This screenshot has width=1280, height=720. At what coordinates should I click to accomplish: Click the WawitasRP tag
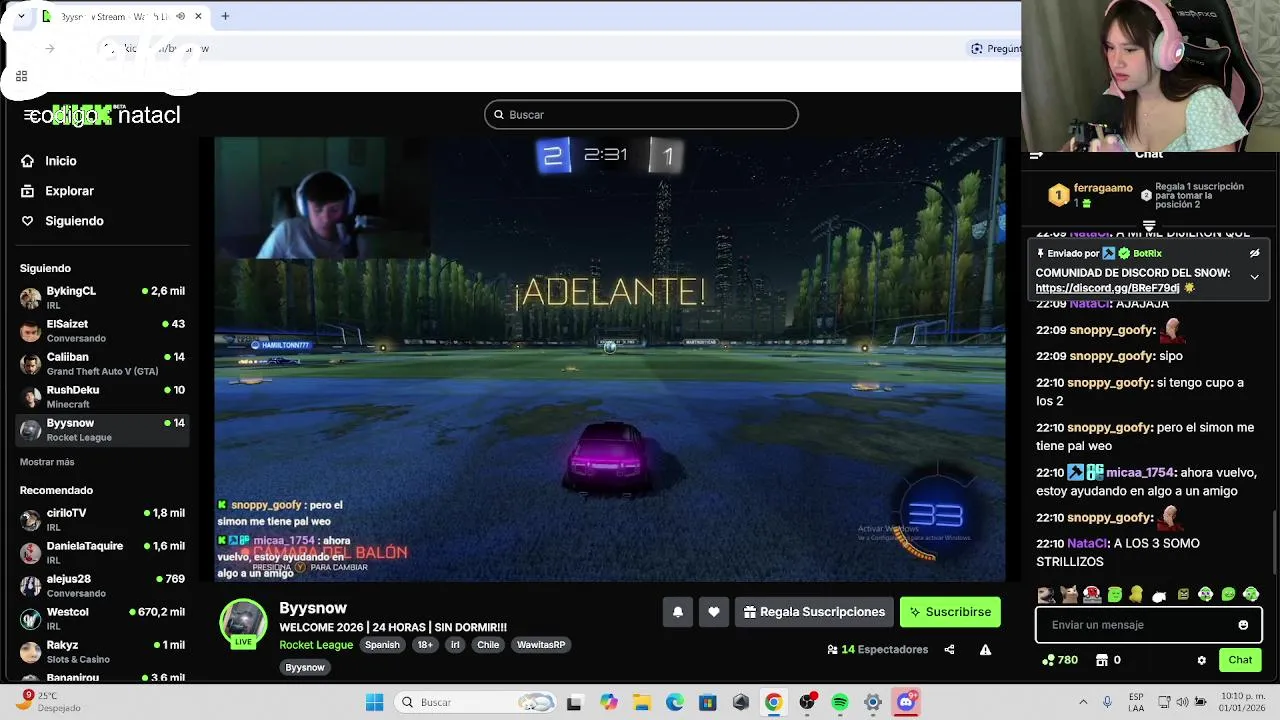[541, 645]
